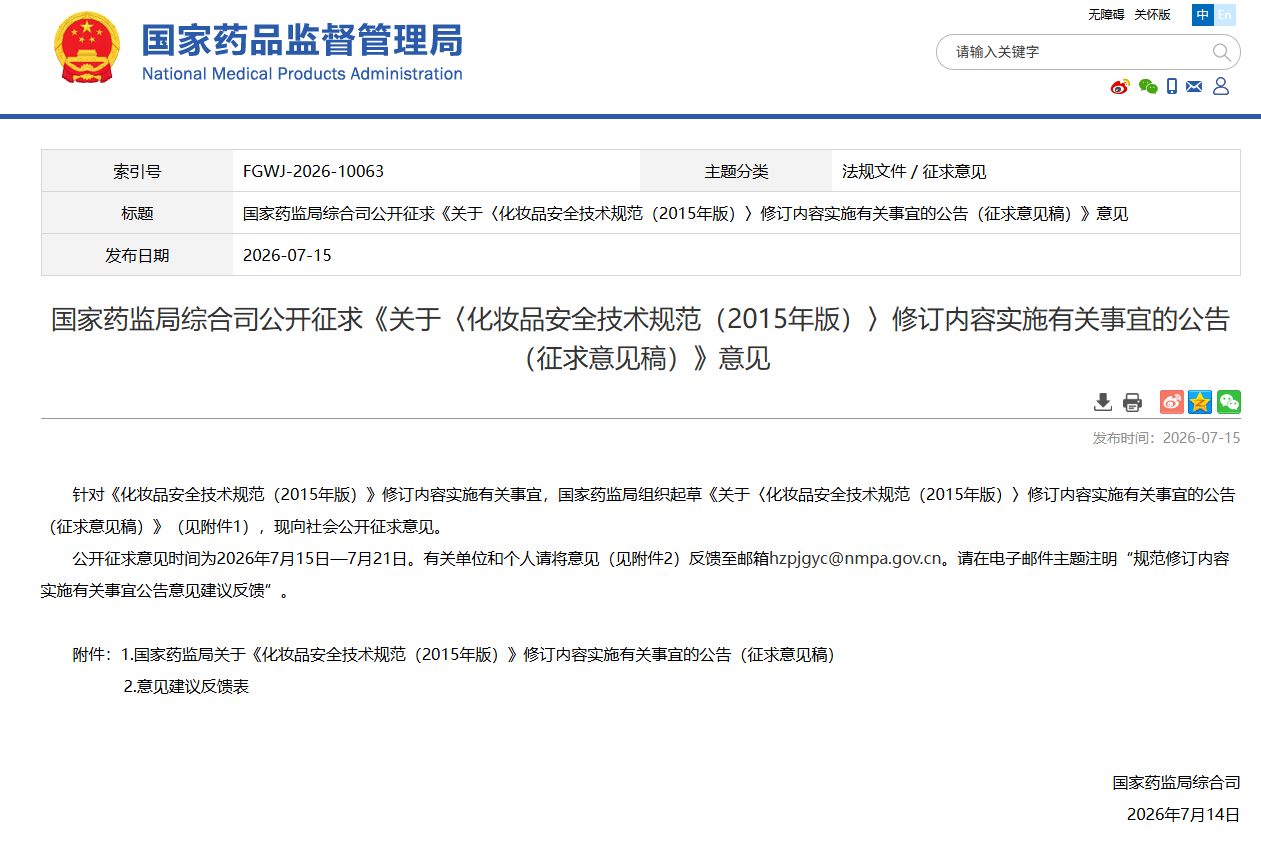Screen dimensions: 1261x850
Task: Open the WeChat icon in the header
Action: (x=1148, y=87)
